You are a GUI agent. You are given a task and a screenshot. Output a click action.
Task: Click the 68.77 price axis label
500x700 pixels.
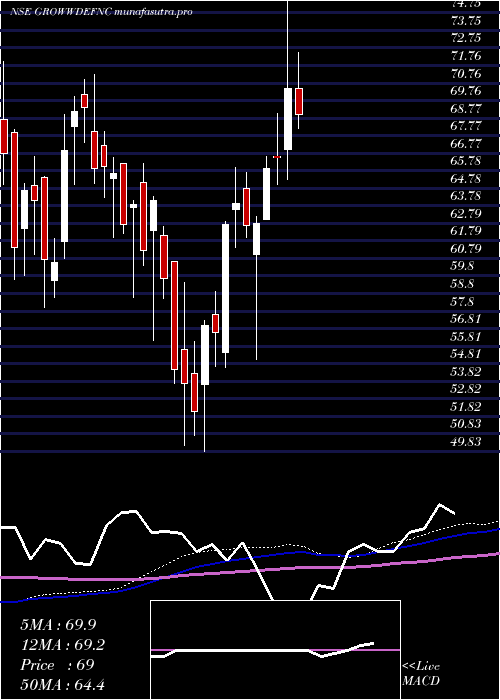coord(466,108)
